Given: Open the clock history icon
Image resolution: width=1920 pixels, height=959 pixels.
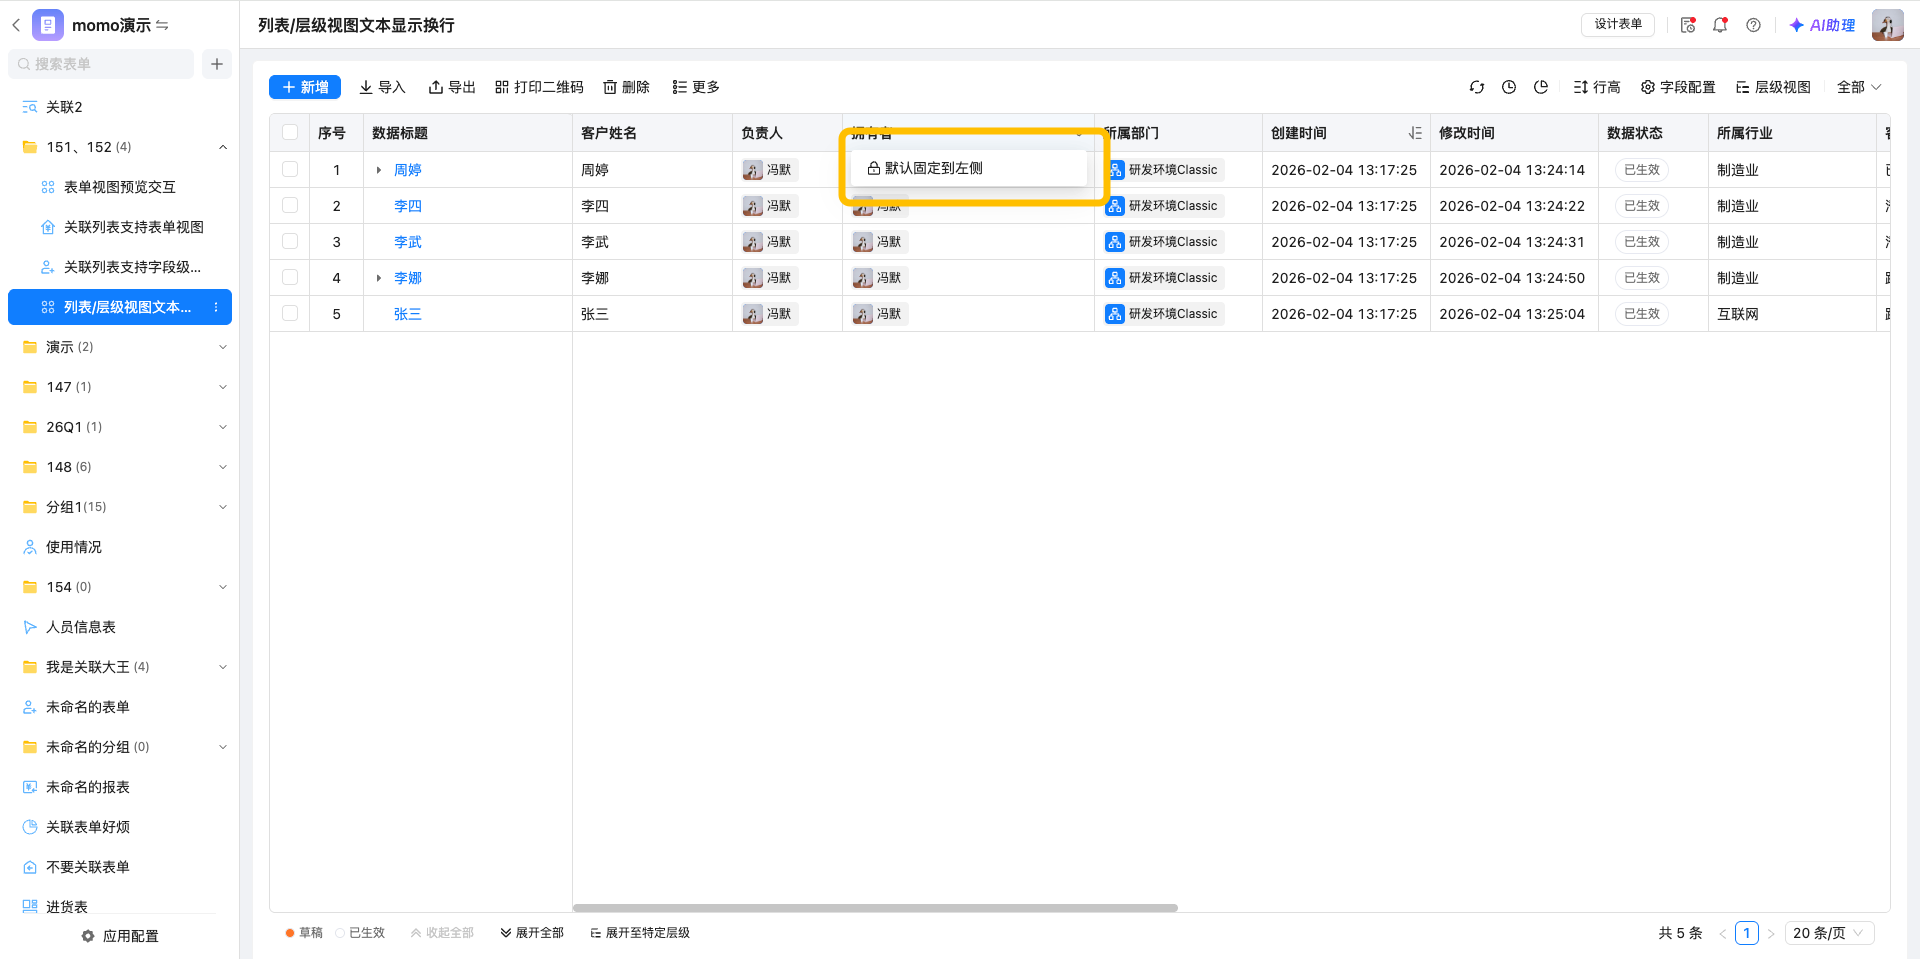Looking at the screenshot, I should pos(1509,87).
